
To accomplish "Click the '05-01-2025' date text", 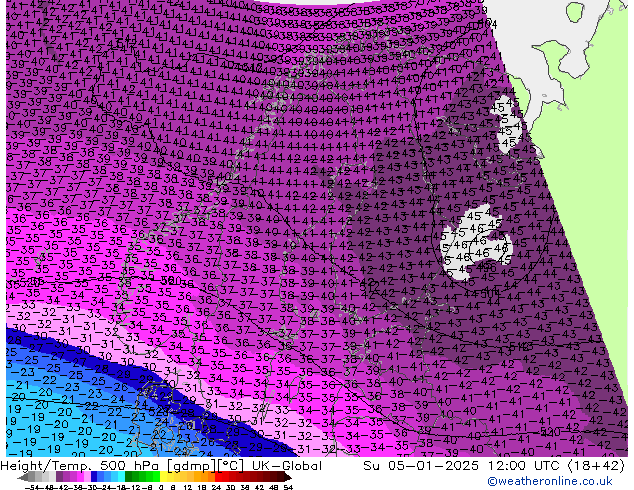I will coord(433,466).
